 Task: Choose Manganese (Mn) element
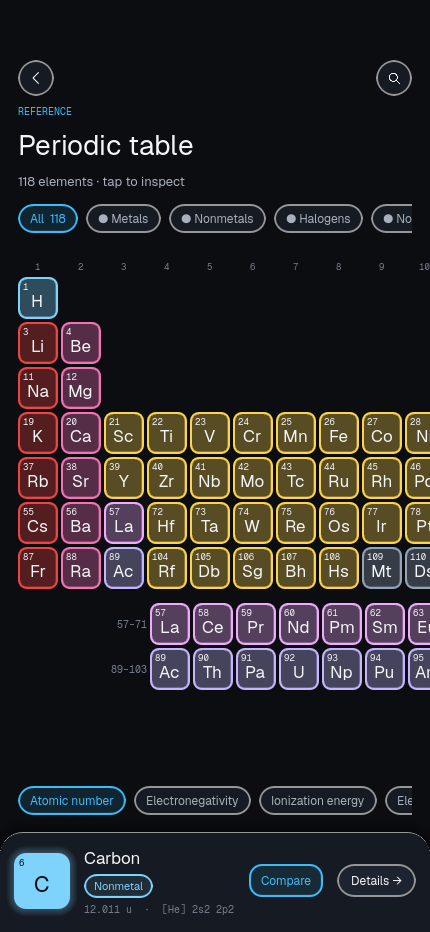tap(296, 433)
